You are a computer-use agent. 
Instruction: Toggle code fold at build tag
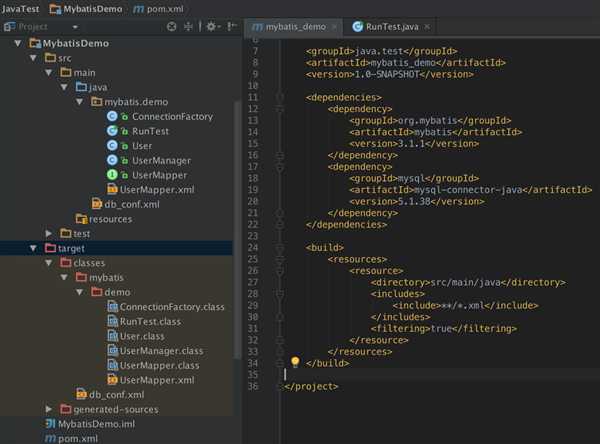tap(279, 247)
